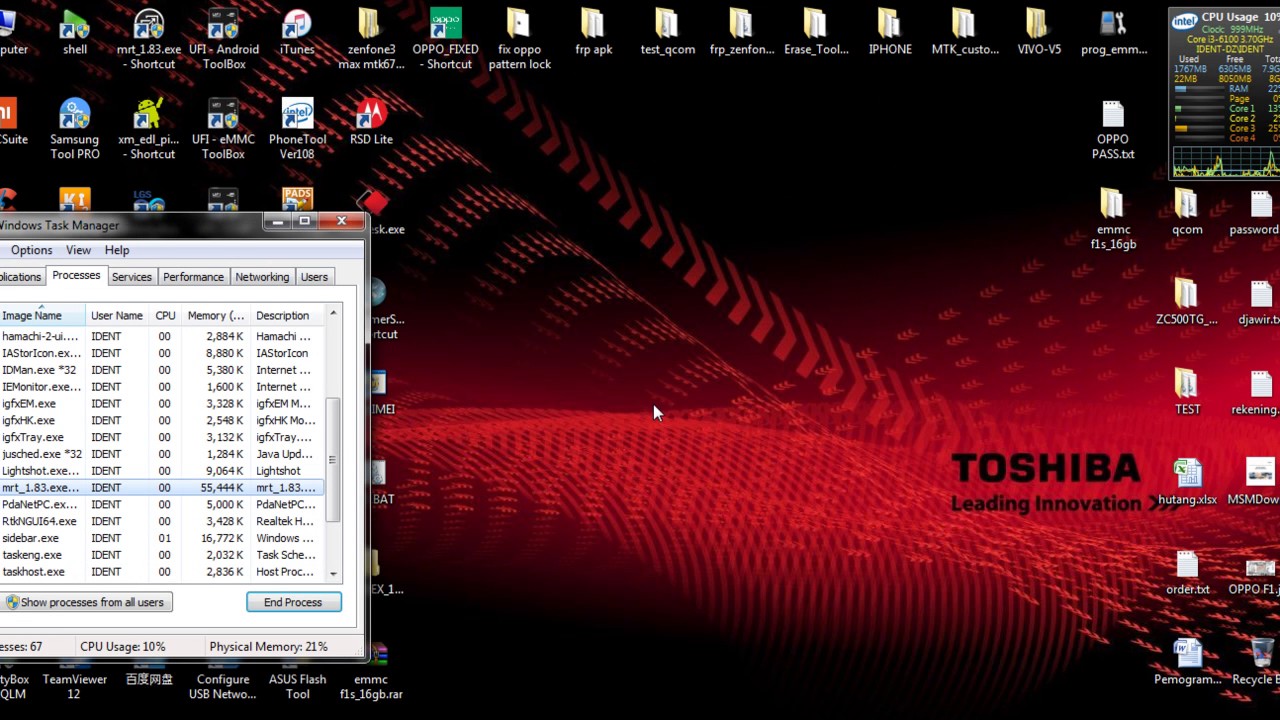Switch to the Networking tab
This screenshot has width=1280, height=720.
tap(262, 277)
